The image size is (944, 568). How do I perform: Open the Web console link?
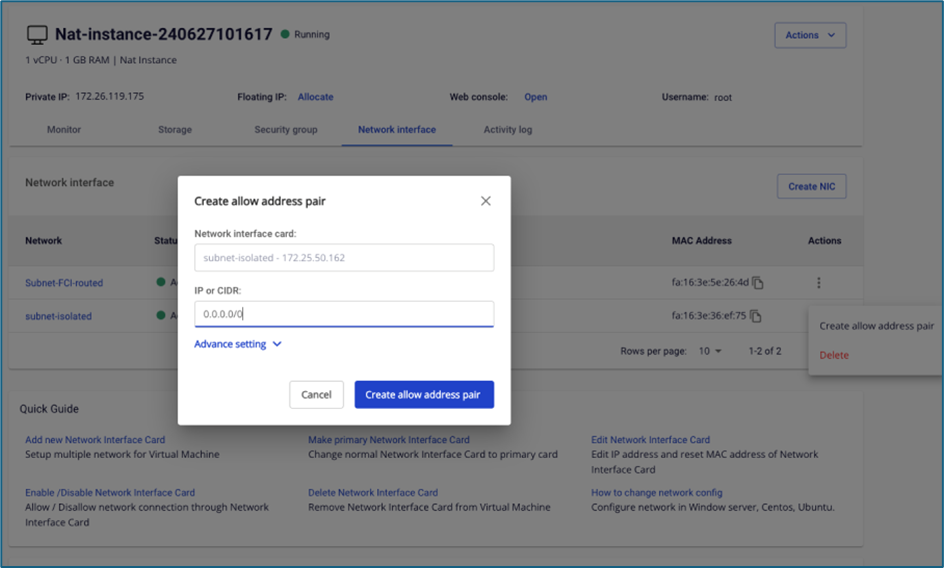pyautogui.click(x=536, y=97)
